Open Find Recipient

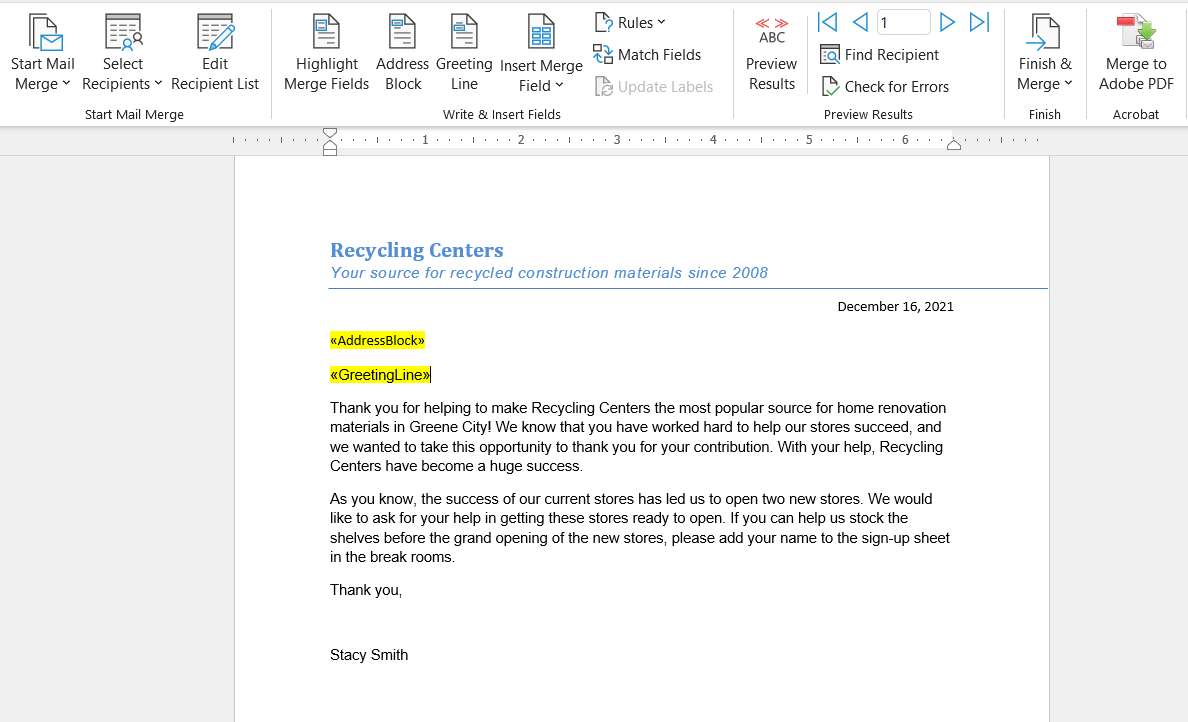click(x=880, y=55)
